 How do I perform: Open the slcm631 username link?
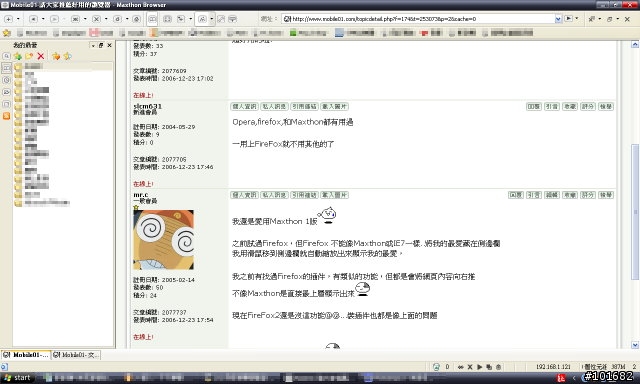tap(147, 106)
